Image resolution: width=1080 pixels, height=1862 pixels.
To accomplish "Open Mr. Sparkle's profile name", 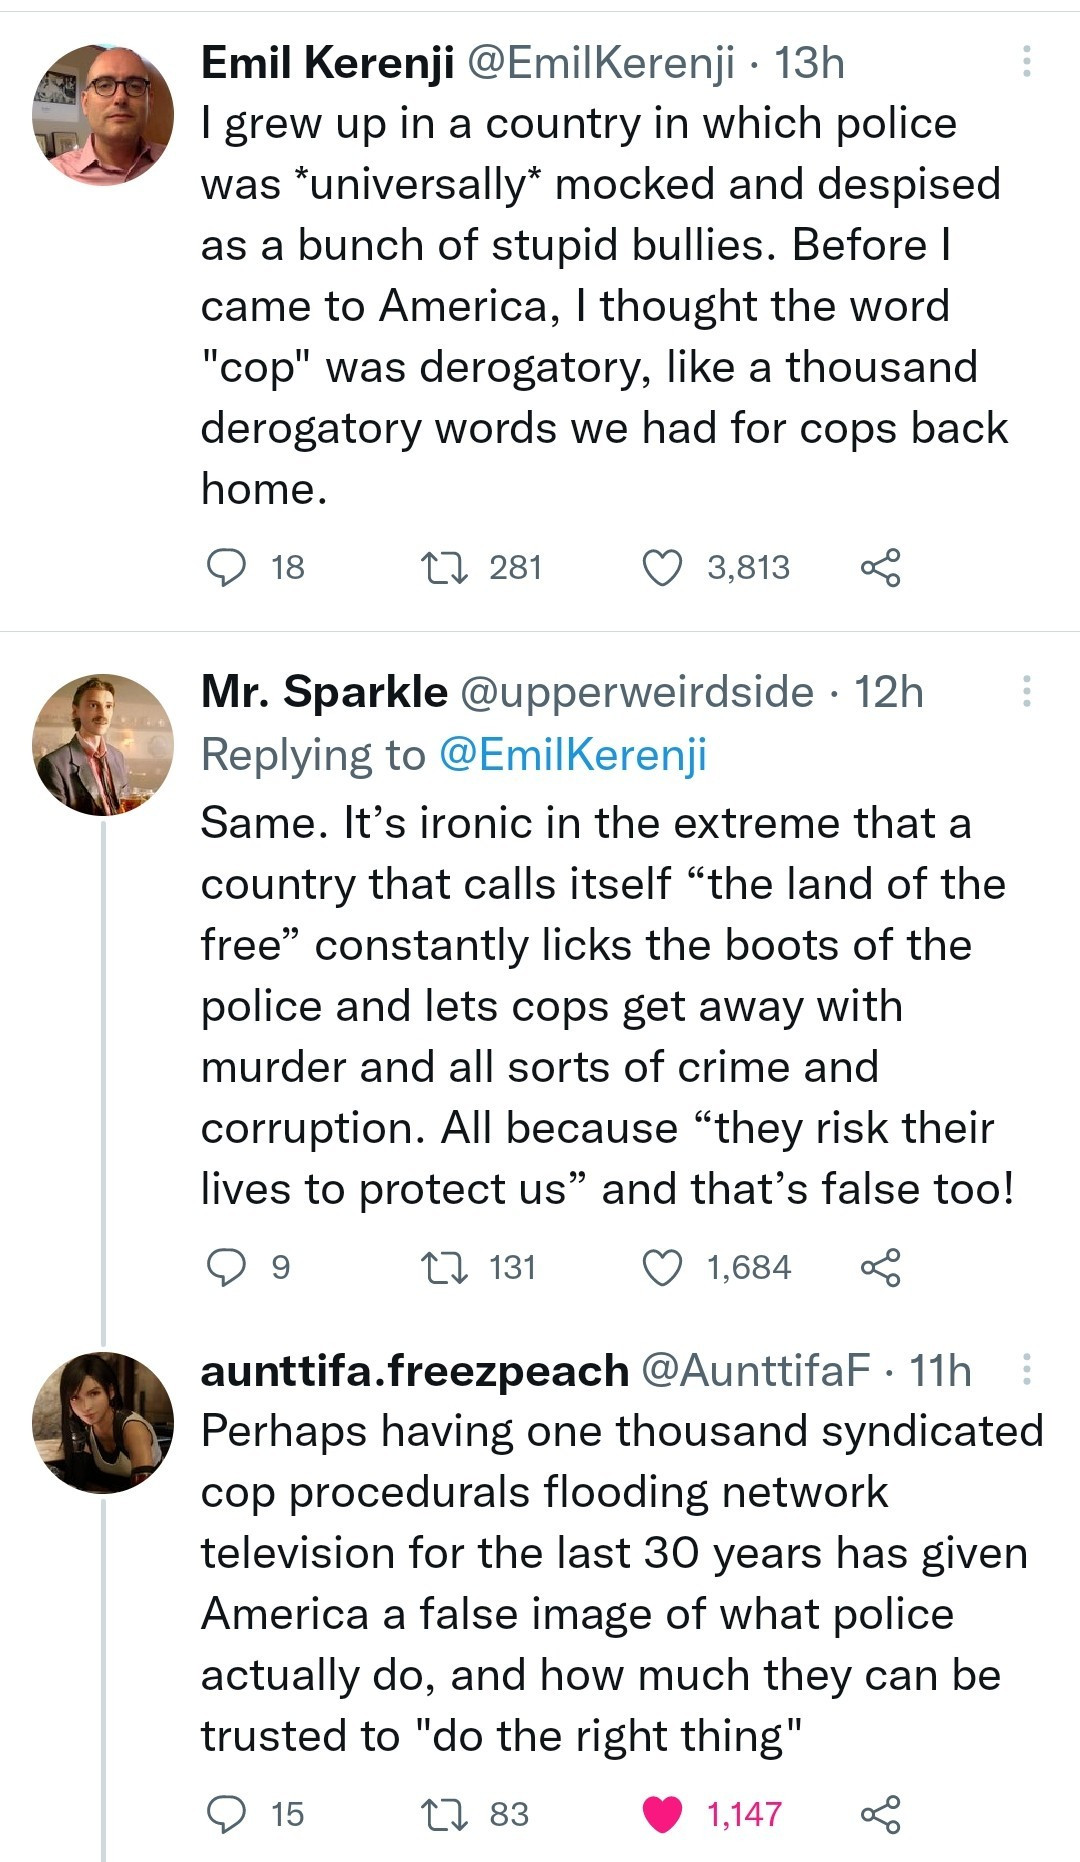I will pyautogui.click(x=324, y=692).
